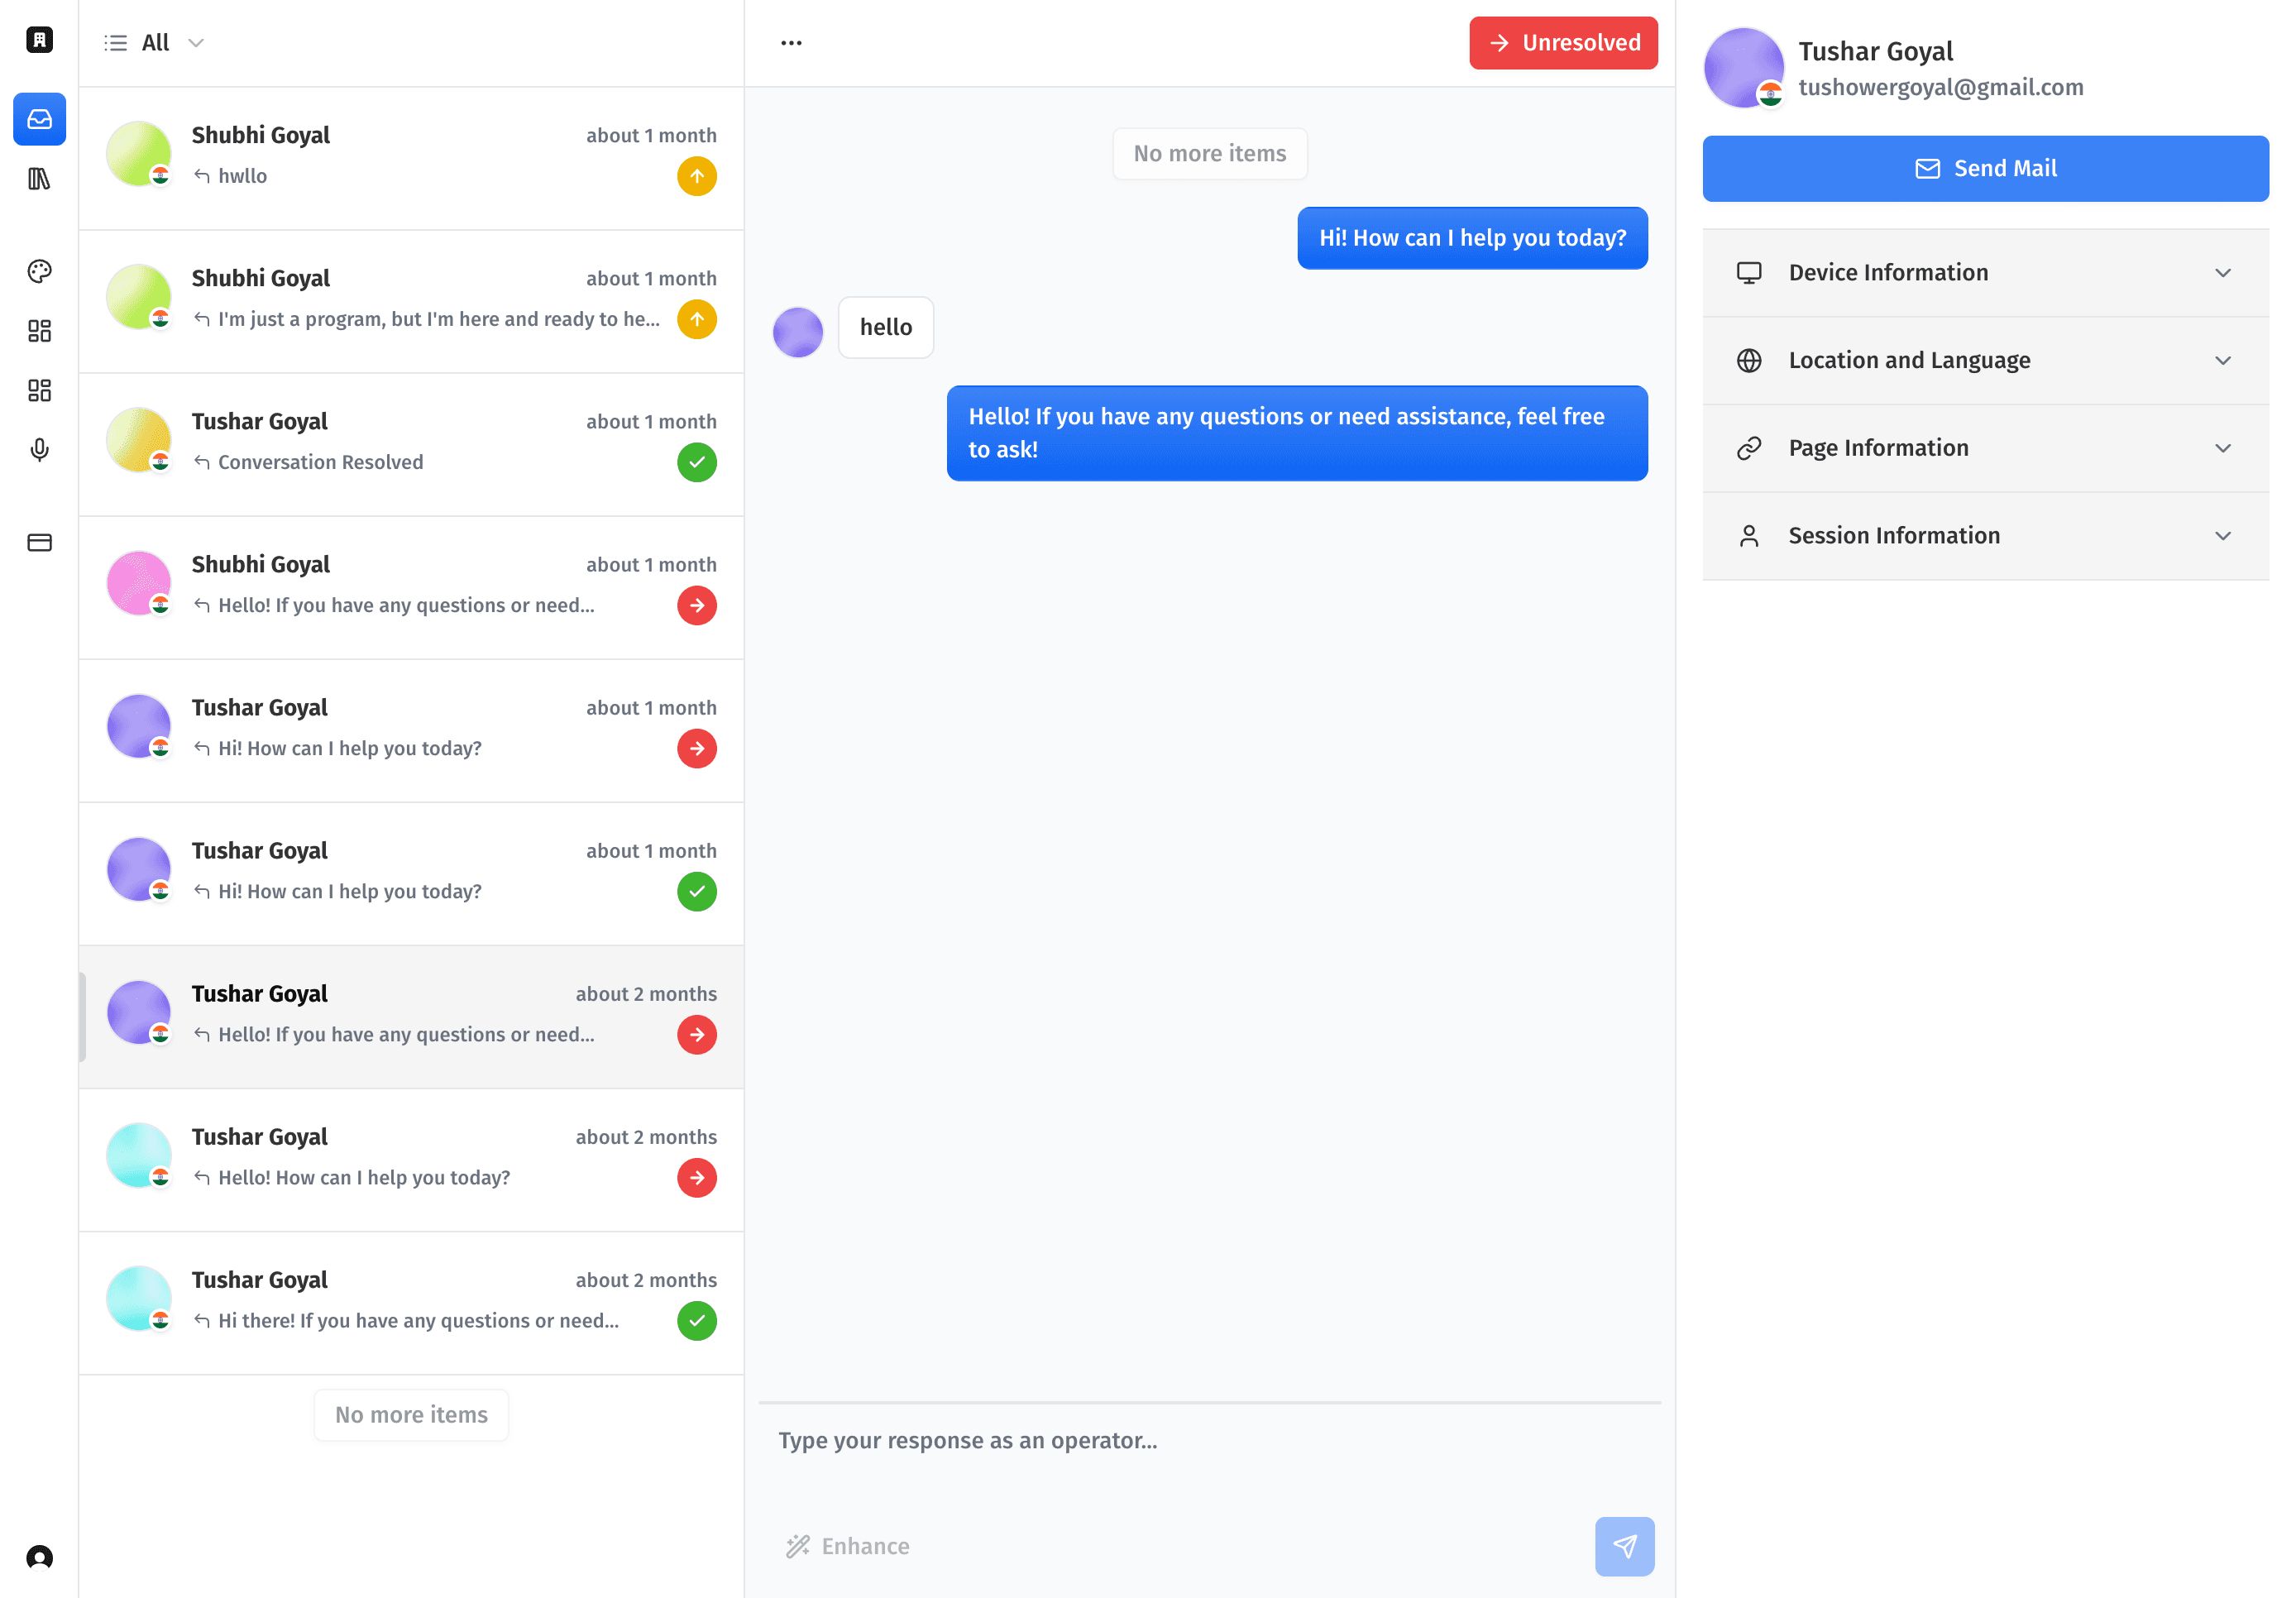This screenshot has width=2296, height=1598.
Task: Toggle the Unresolved status of the current conversation
Action: coord(1563,42)
